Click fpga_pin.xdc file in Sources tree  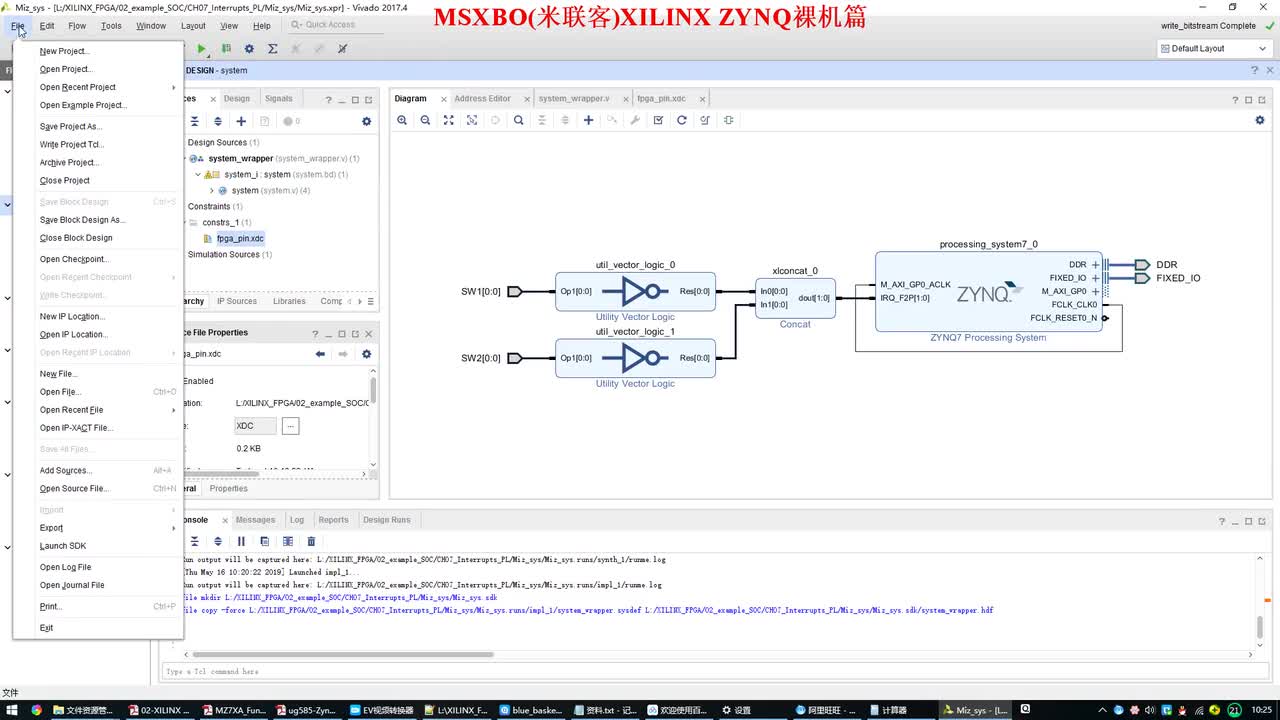(x=240, y=238)
